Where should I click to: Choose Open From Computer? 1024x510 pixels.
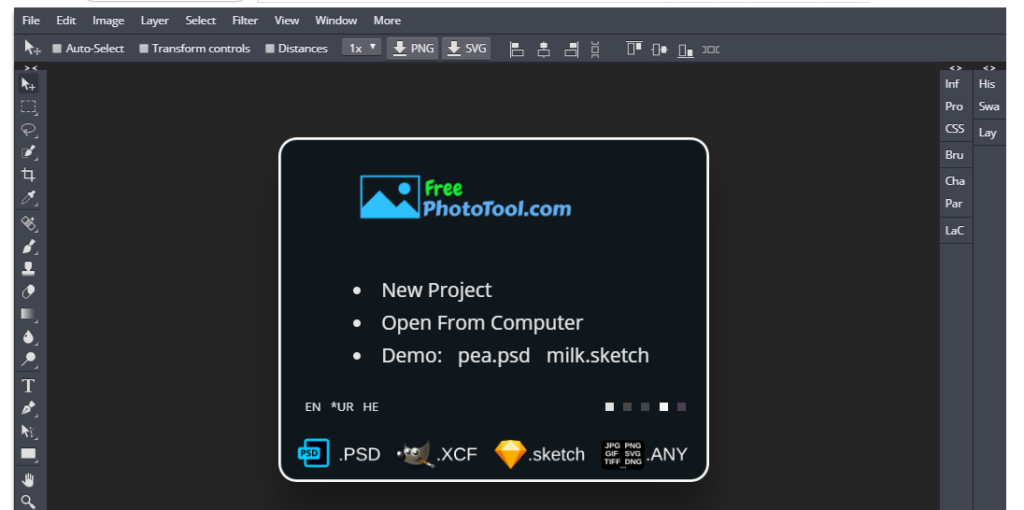[x=482, y=323]
